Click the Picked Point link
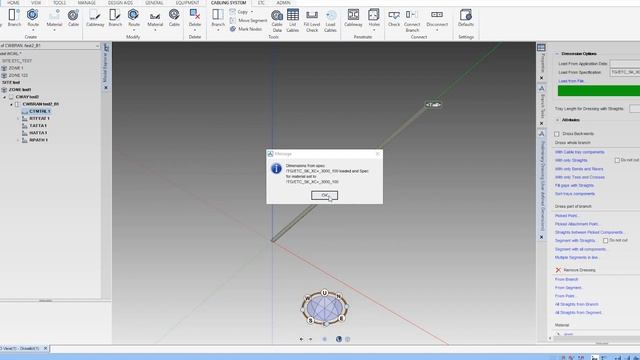 tap(566, 216)
